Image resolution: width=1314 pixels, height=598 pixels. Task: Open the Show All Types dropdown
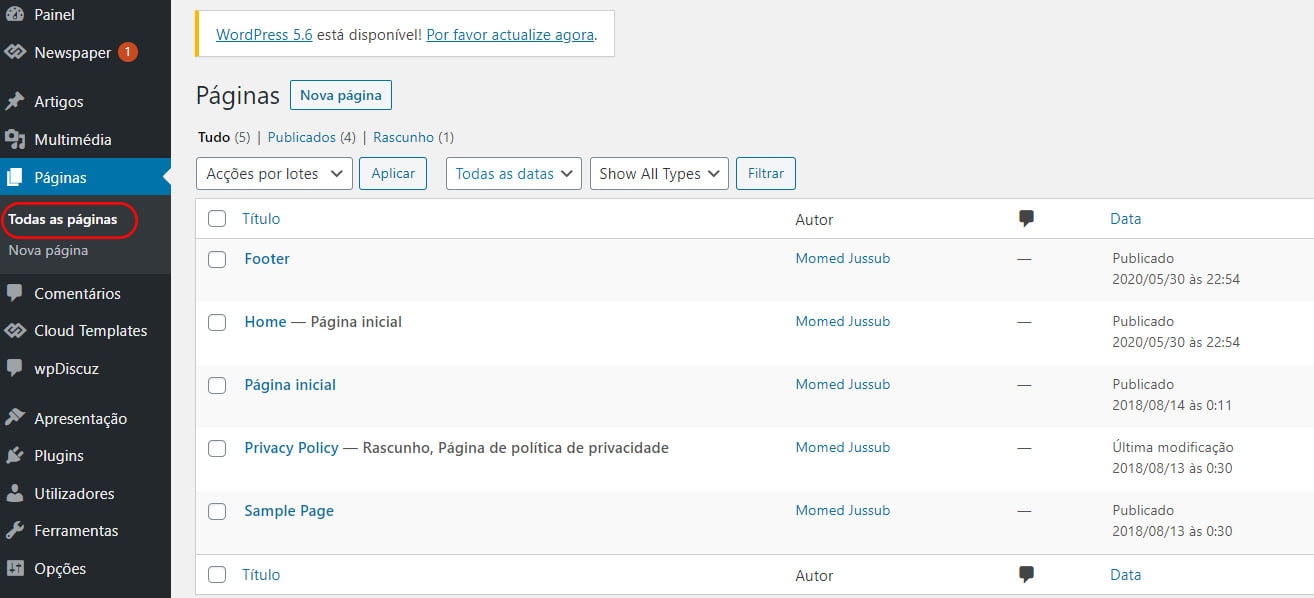[659, 173]
